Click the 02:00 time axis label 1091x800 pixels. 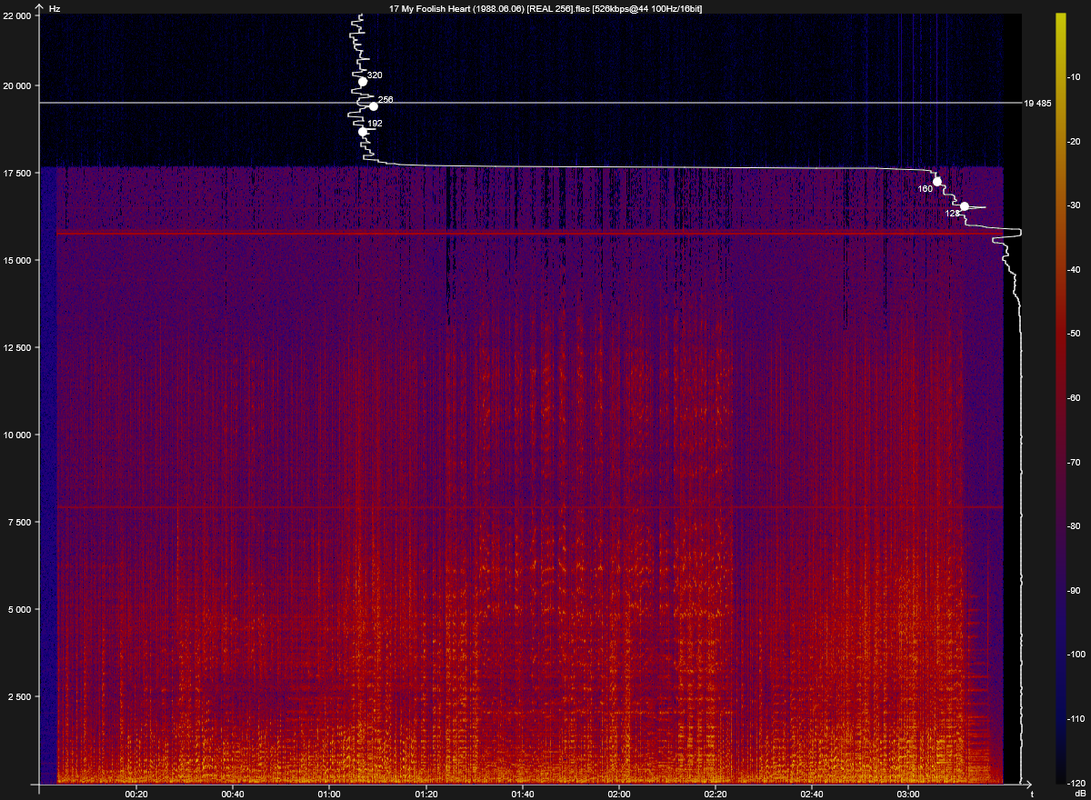point(619,794)
